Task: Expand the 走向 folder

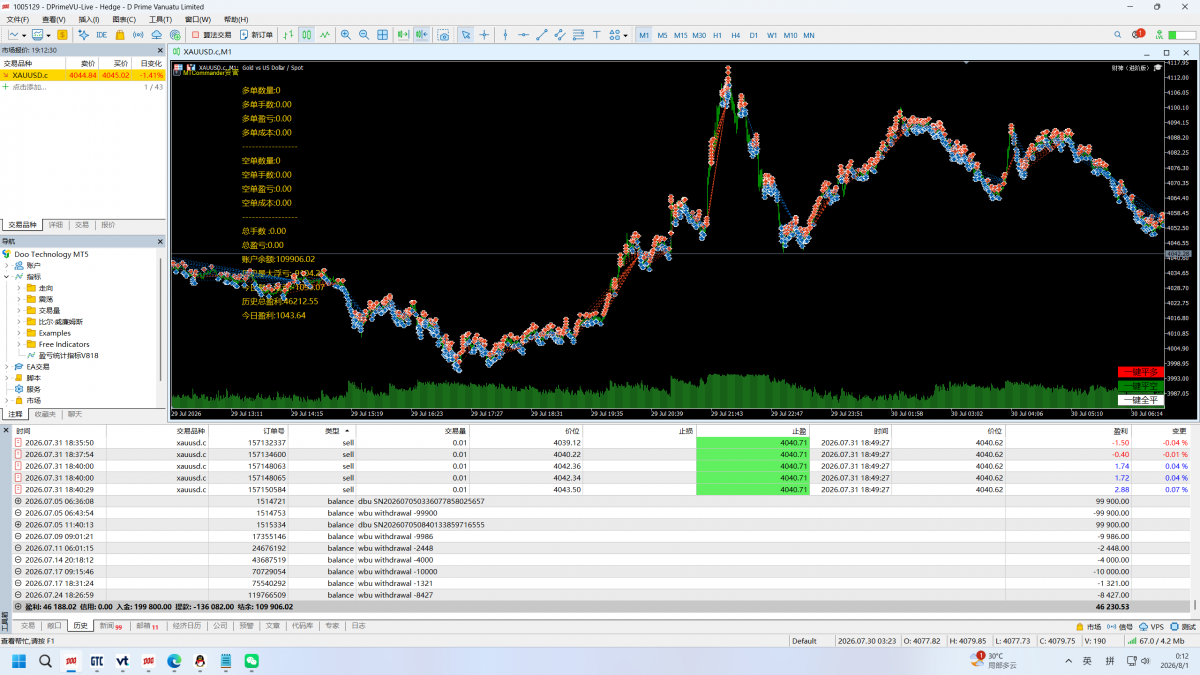Action: pos(19,288)
